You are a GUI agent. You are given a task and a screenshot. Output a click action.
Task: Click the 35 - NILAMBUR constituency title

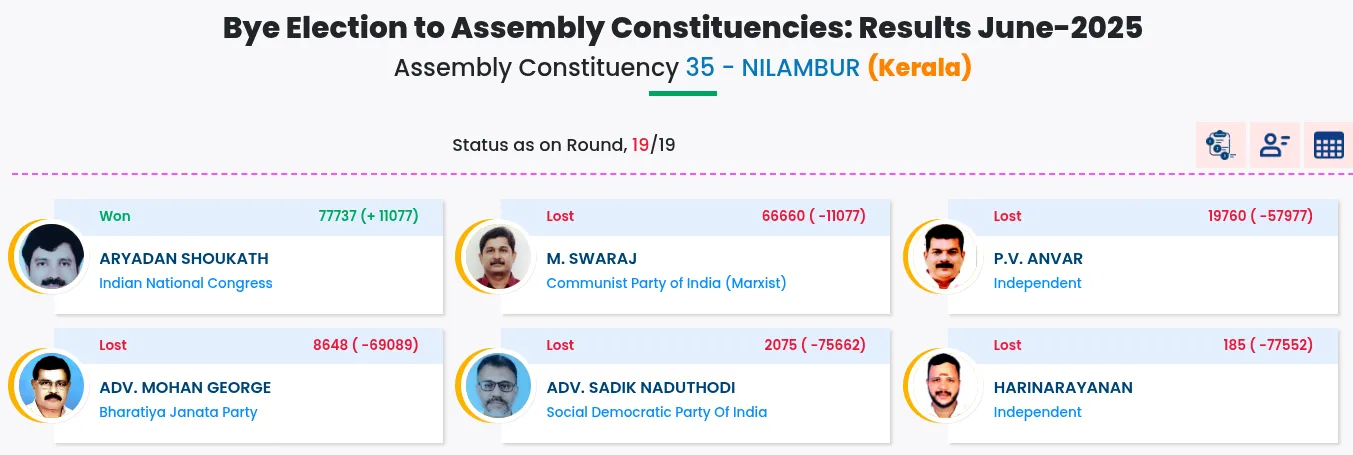click(x=772, y=68)
